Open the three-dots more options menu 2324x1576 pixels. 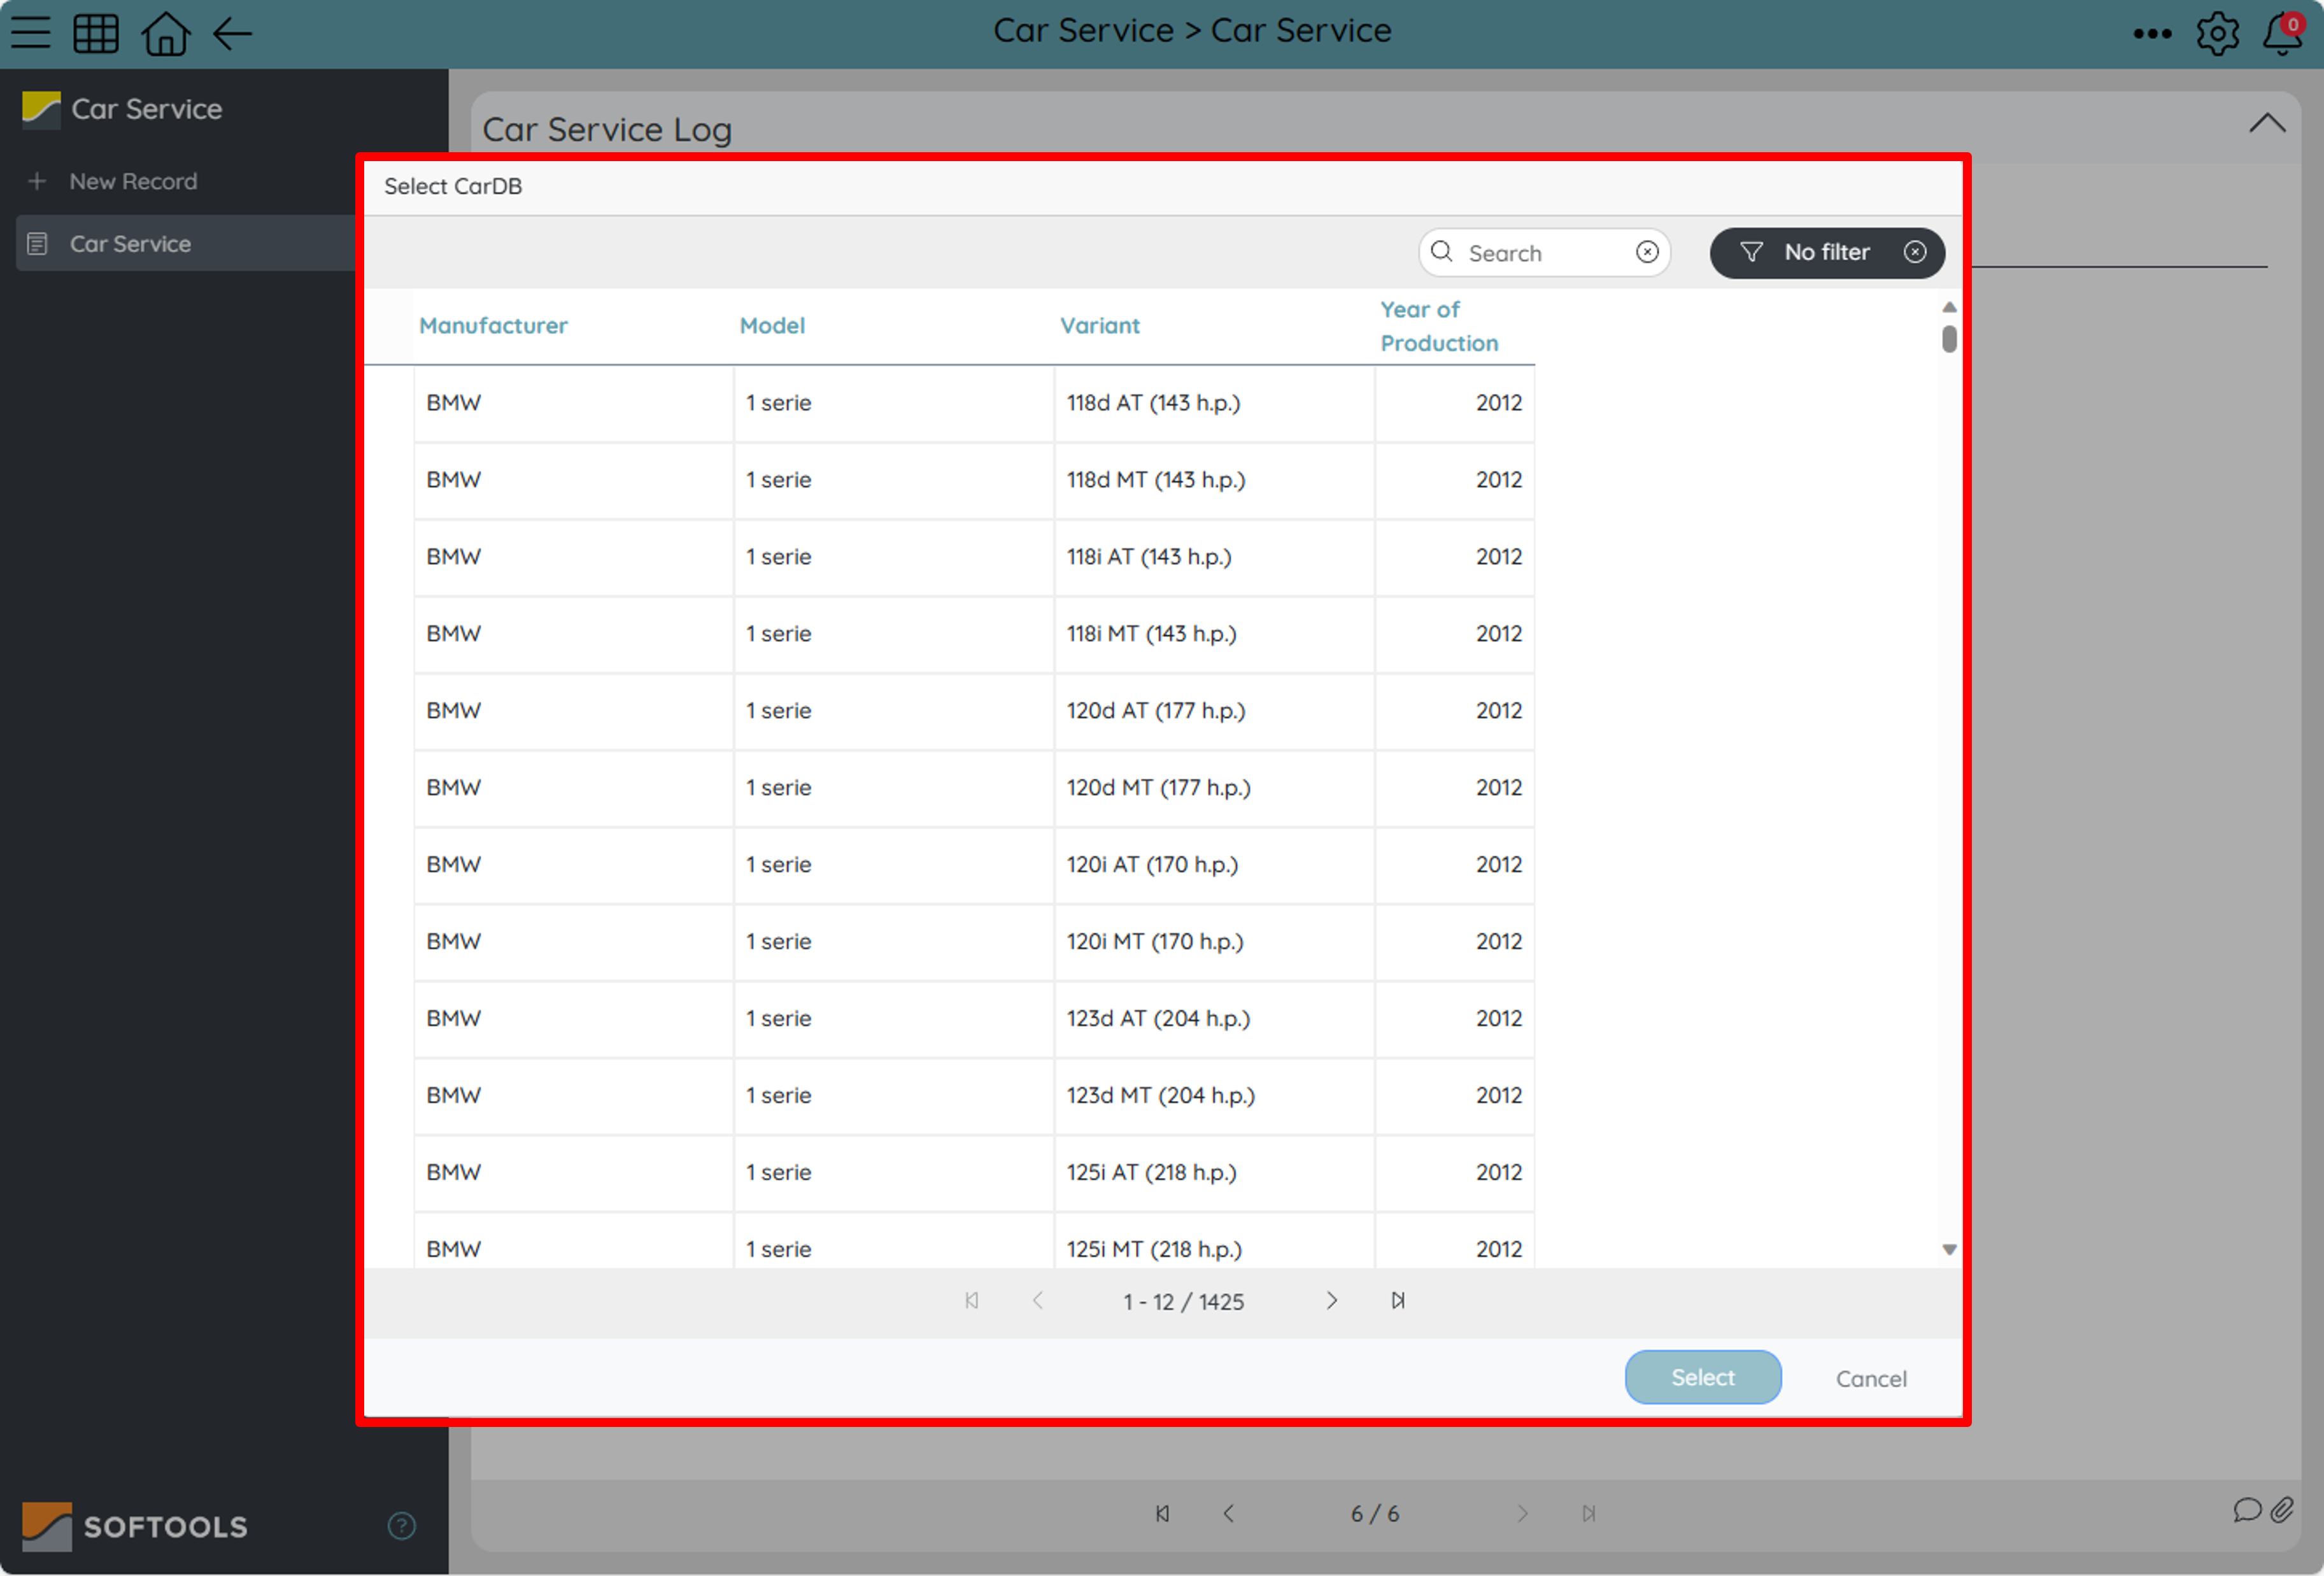(x=2151, y=34)
